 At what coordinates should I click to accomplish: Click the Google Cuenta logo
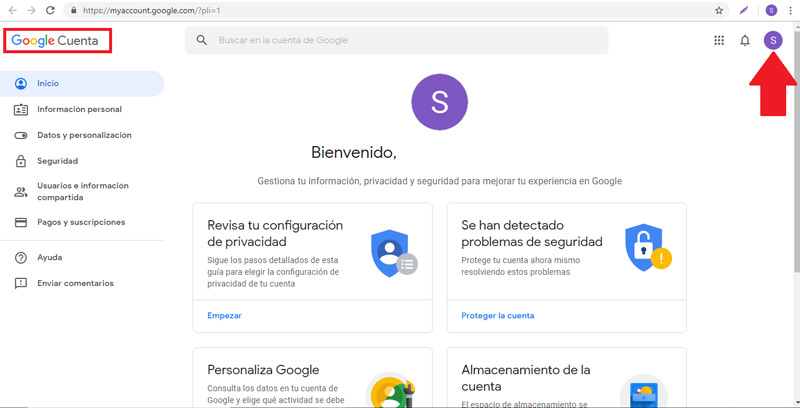[56, 41]
